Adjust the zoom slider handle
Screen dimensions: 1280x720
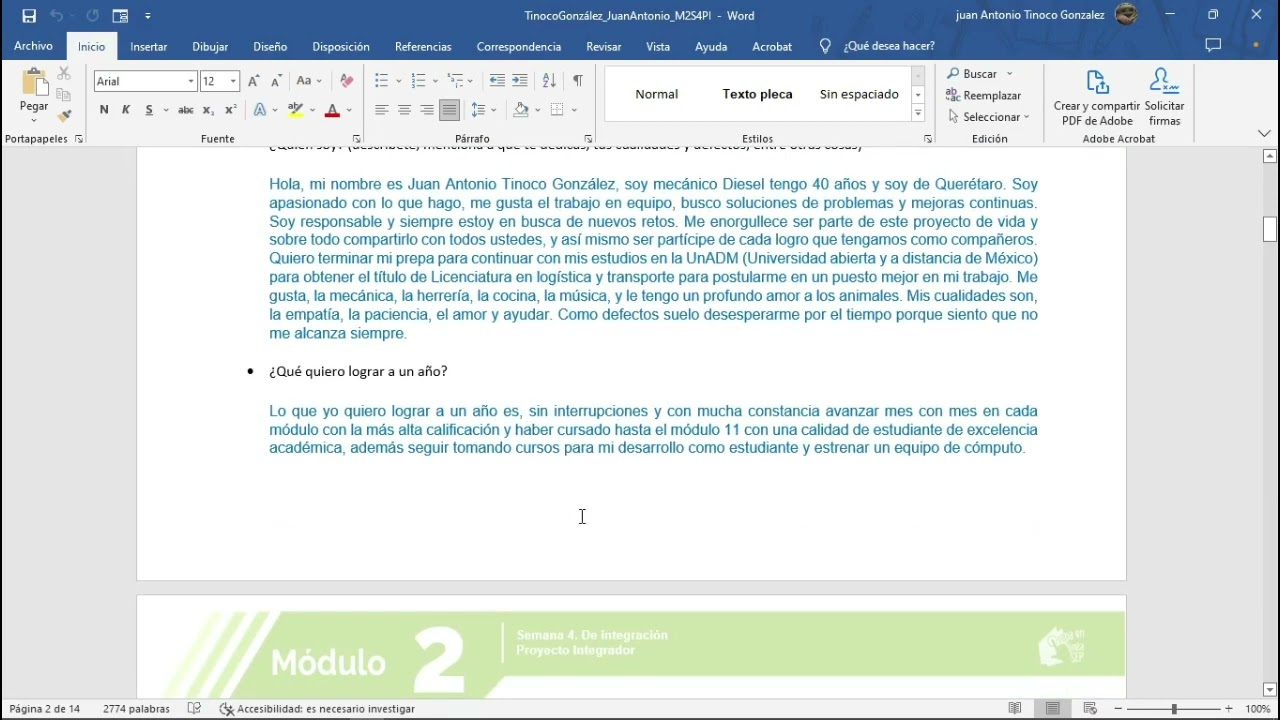1174,708
